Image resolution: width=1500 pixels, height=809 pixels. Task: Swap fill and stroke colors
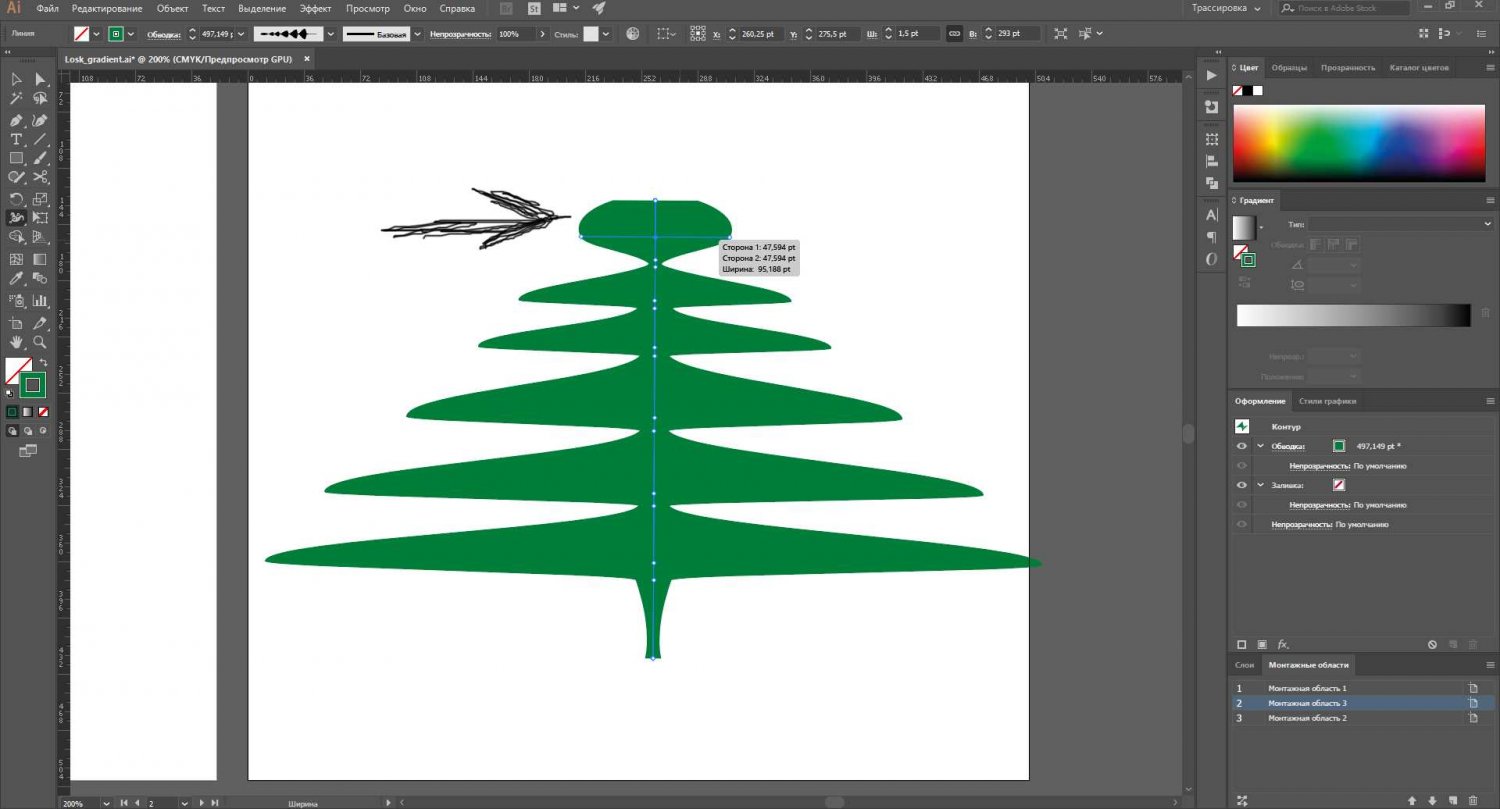click(43, 362)
